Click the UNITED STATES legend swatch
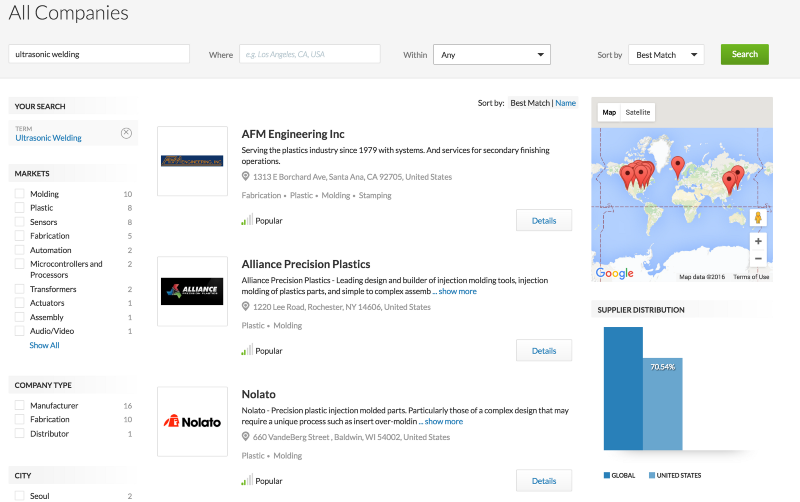 pos(652,475)
